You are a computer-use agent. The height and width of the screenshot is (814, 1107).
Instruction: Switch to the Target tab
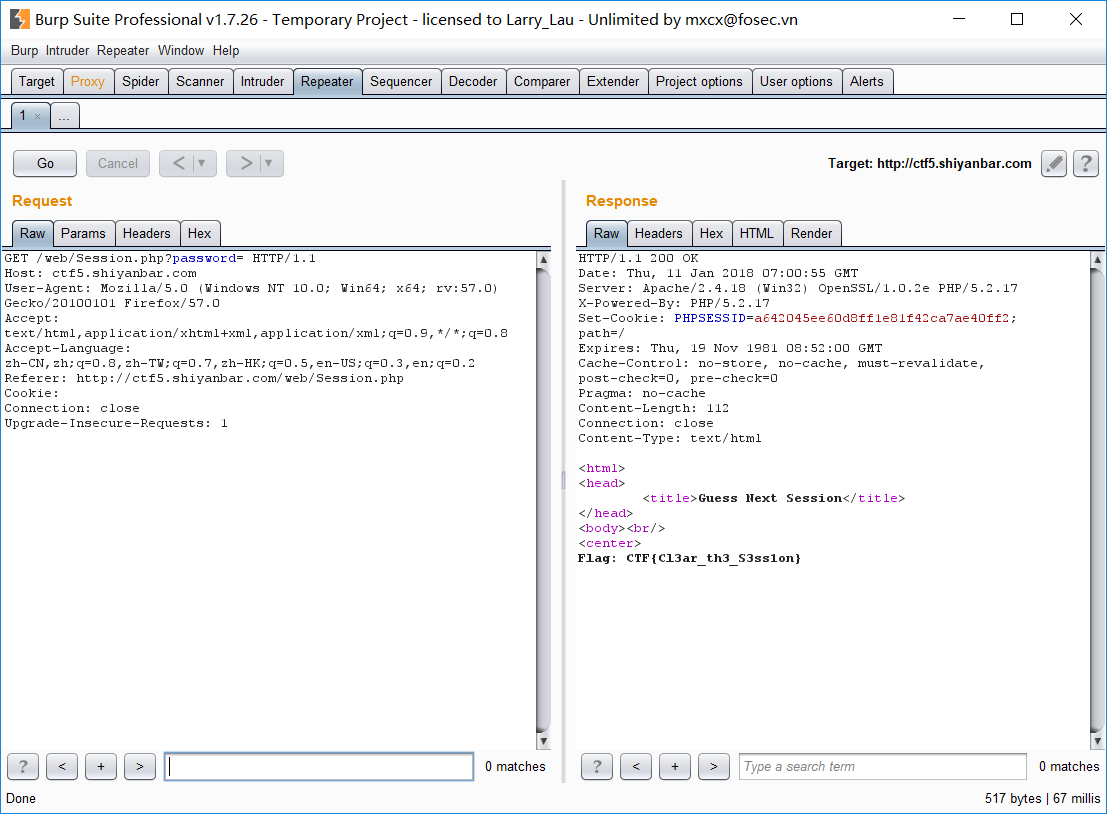coord(37,82)
